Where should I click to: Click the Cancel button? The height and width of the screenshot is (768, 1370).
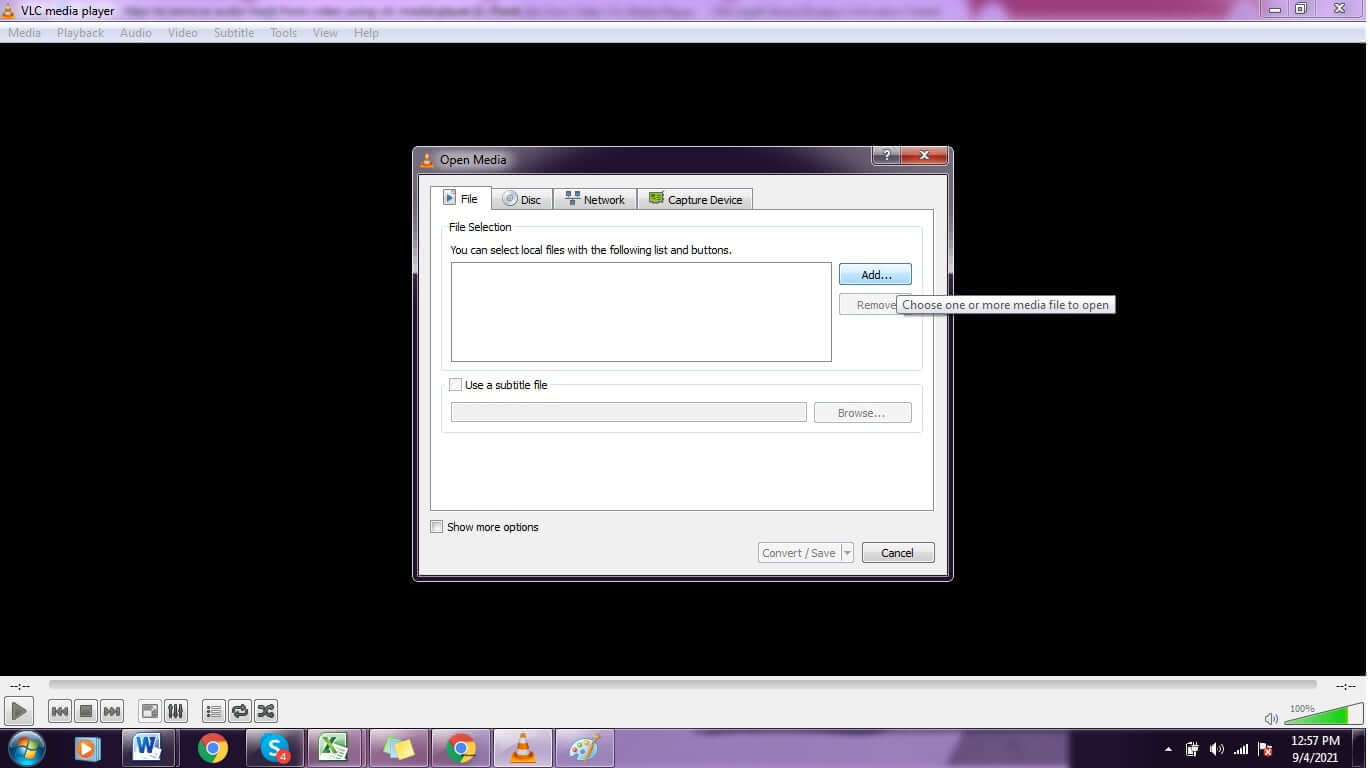897,553
